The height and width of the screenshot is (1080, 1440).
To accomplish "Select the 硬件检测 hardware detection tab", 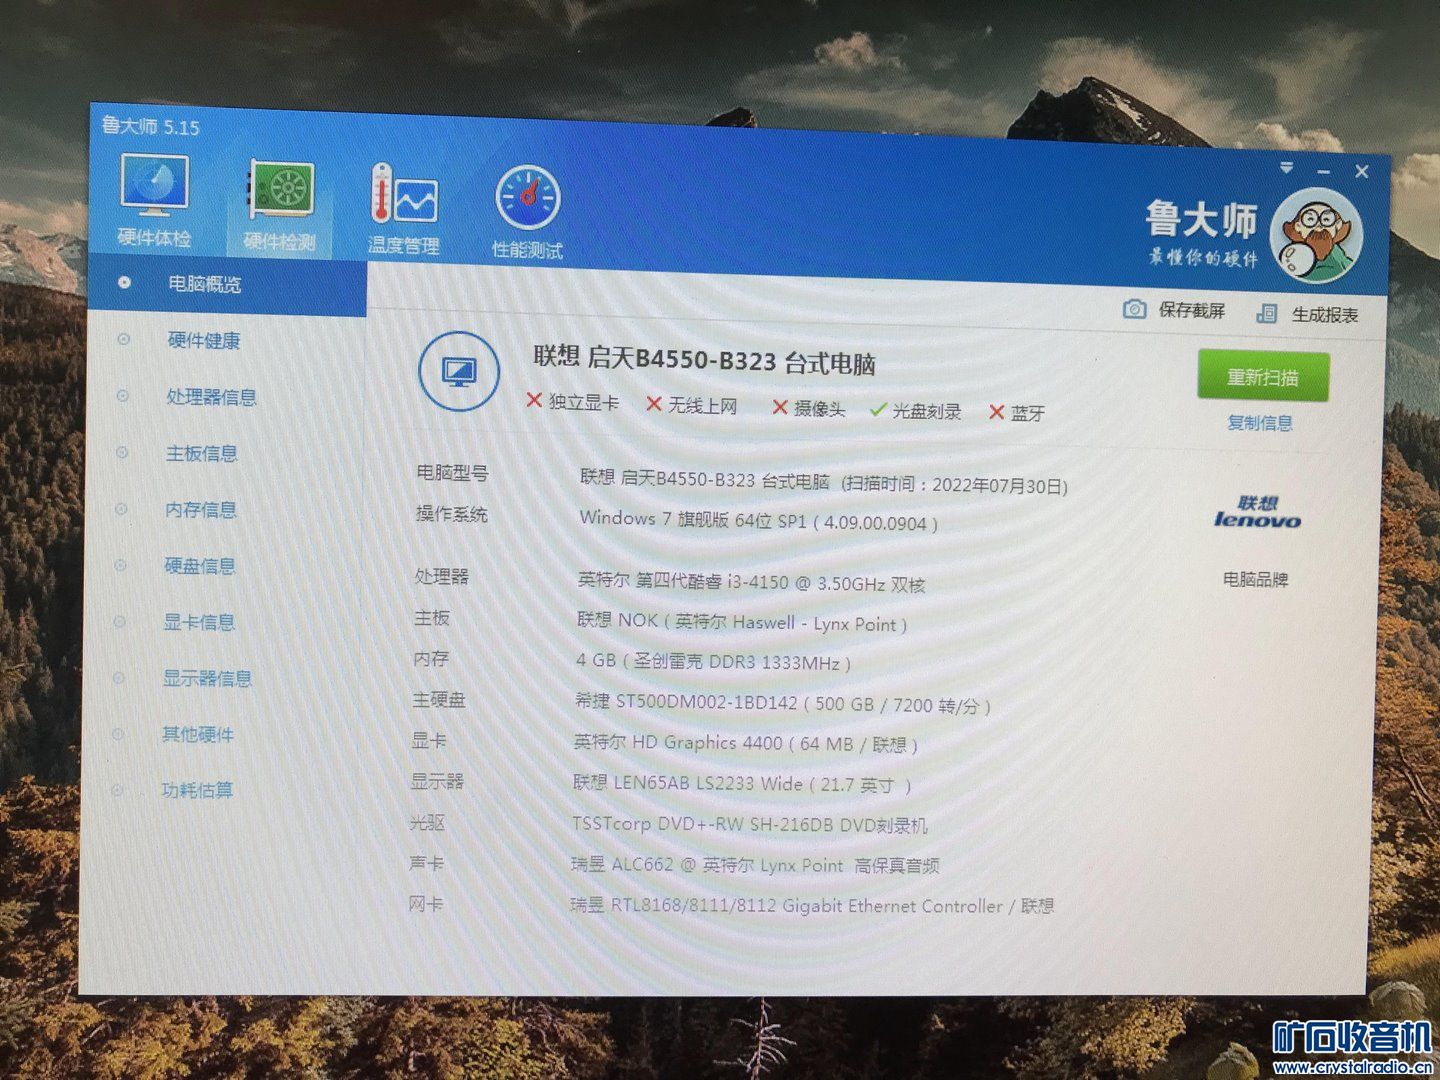I will pyautogui.click(x=280, y=206).
